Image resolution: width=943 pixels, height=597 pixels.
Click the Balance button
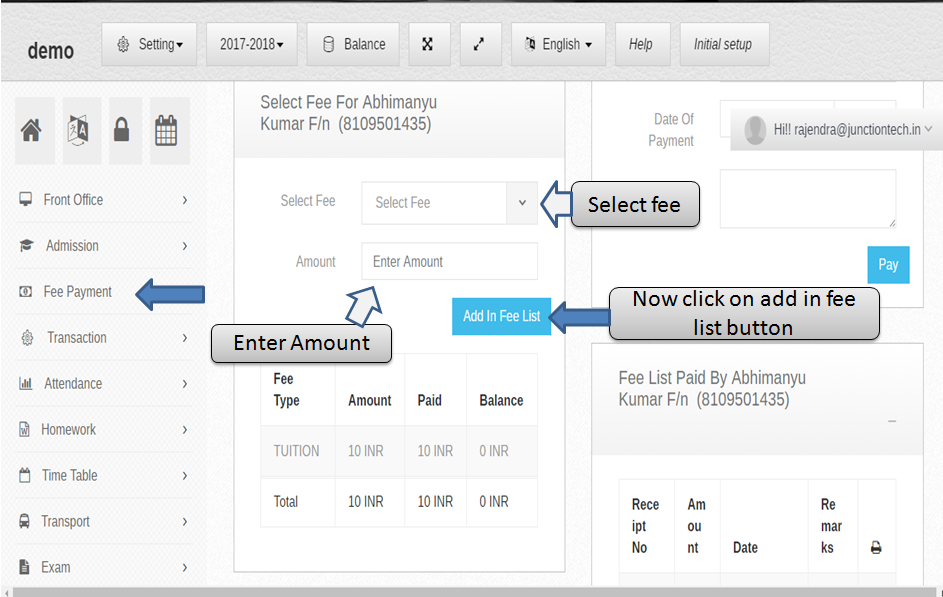pos(353,44)
